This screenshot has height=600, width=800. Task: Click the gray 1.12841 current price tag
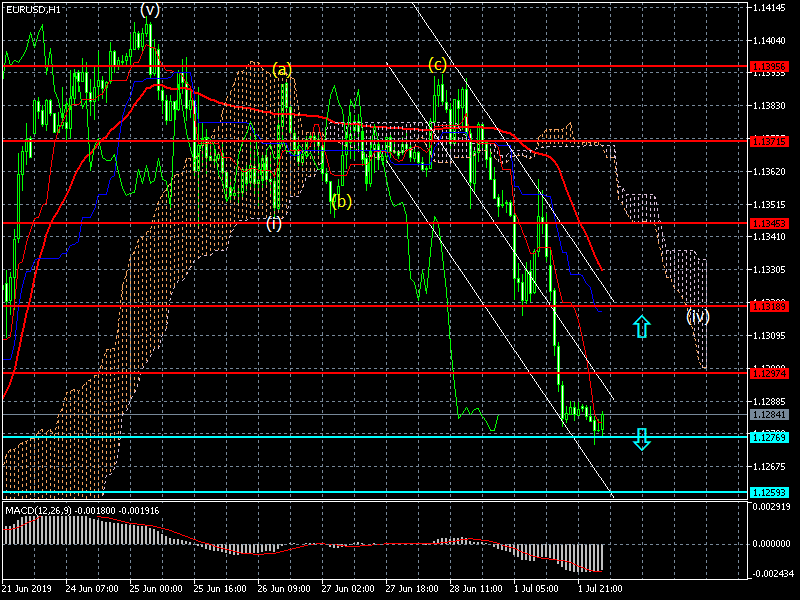tap(769, 414)
